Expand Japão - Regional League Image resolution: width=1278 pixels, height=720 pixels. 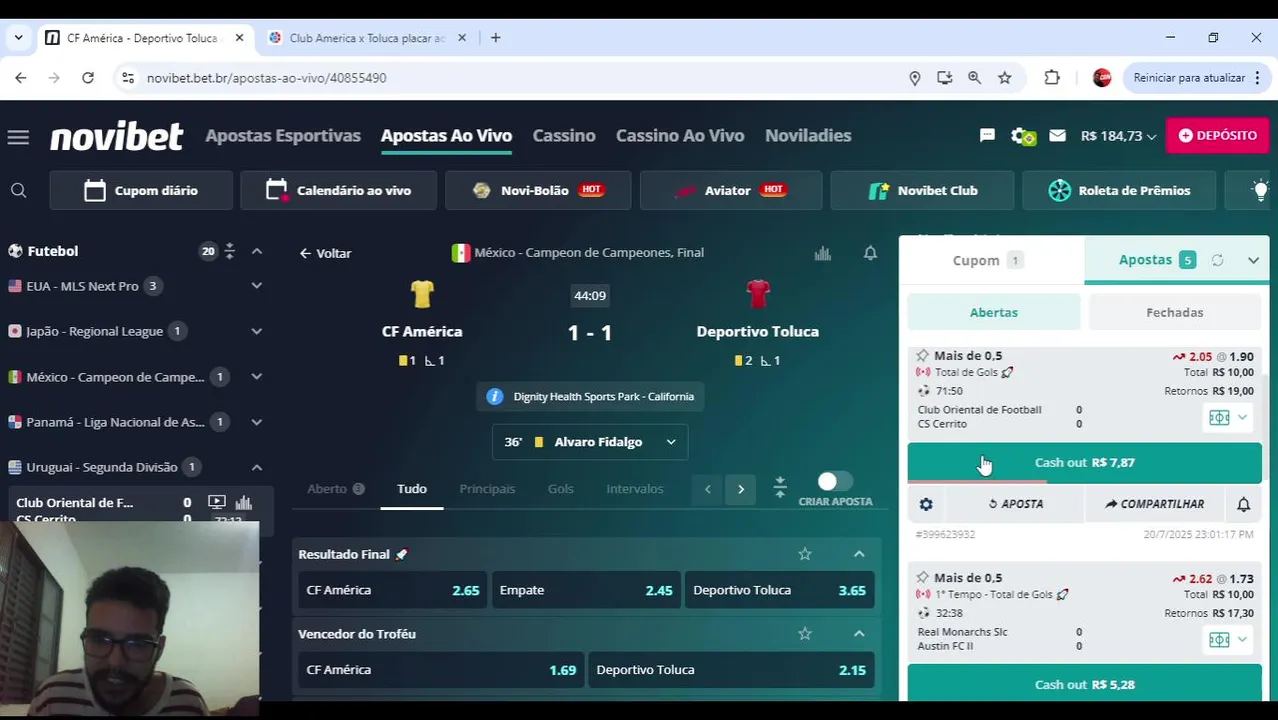pos(256,331)
